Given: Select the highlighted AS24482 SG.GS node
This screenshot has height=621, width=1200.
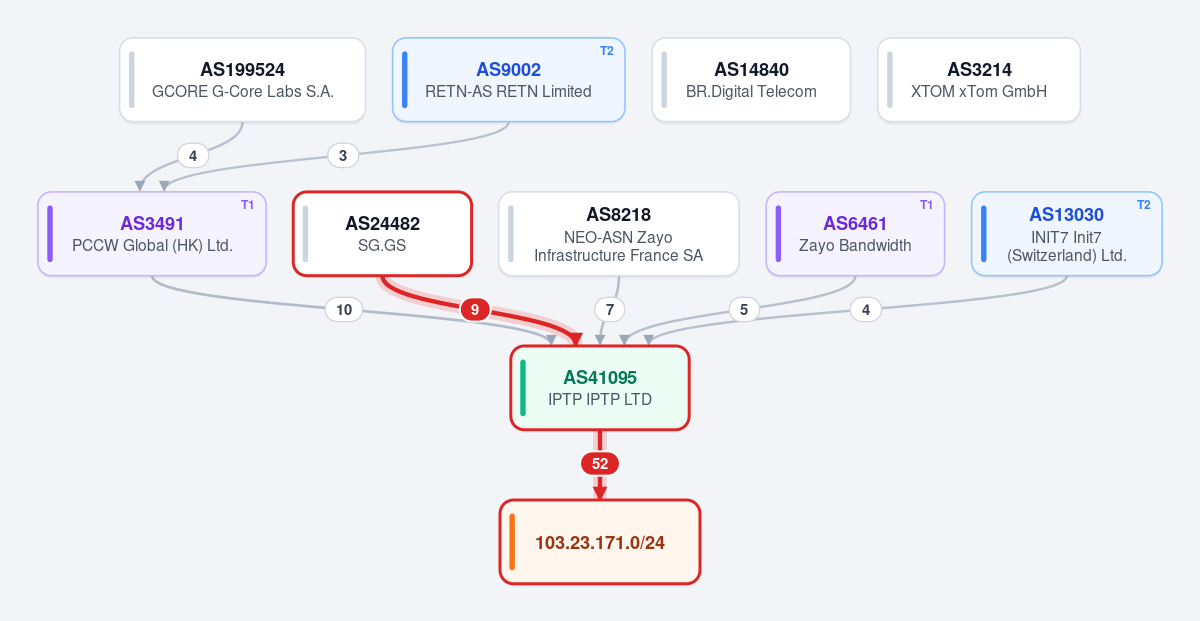Looking at the screenshot, I should pos(382,234).
